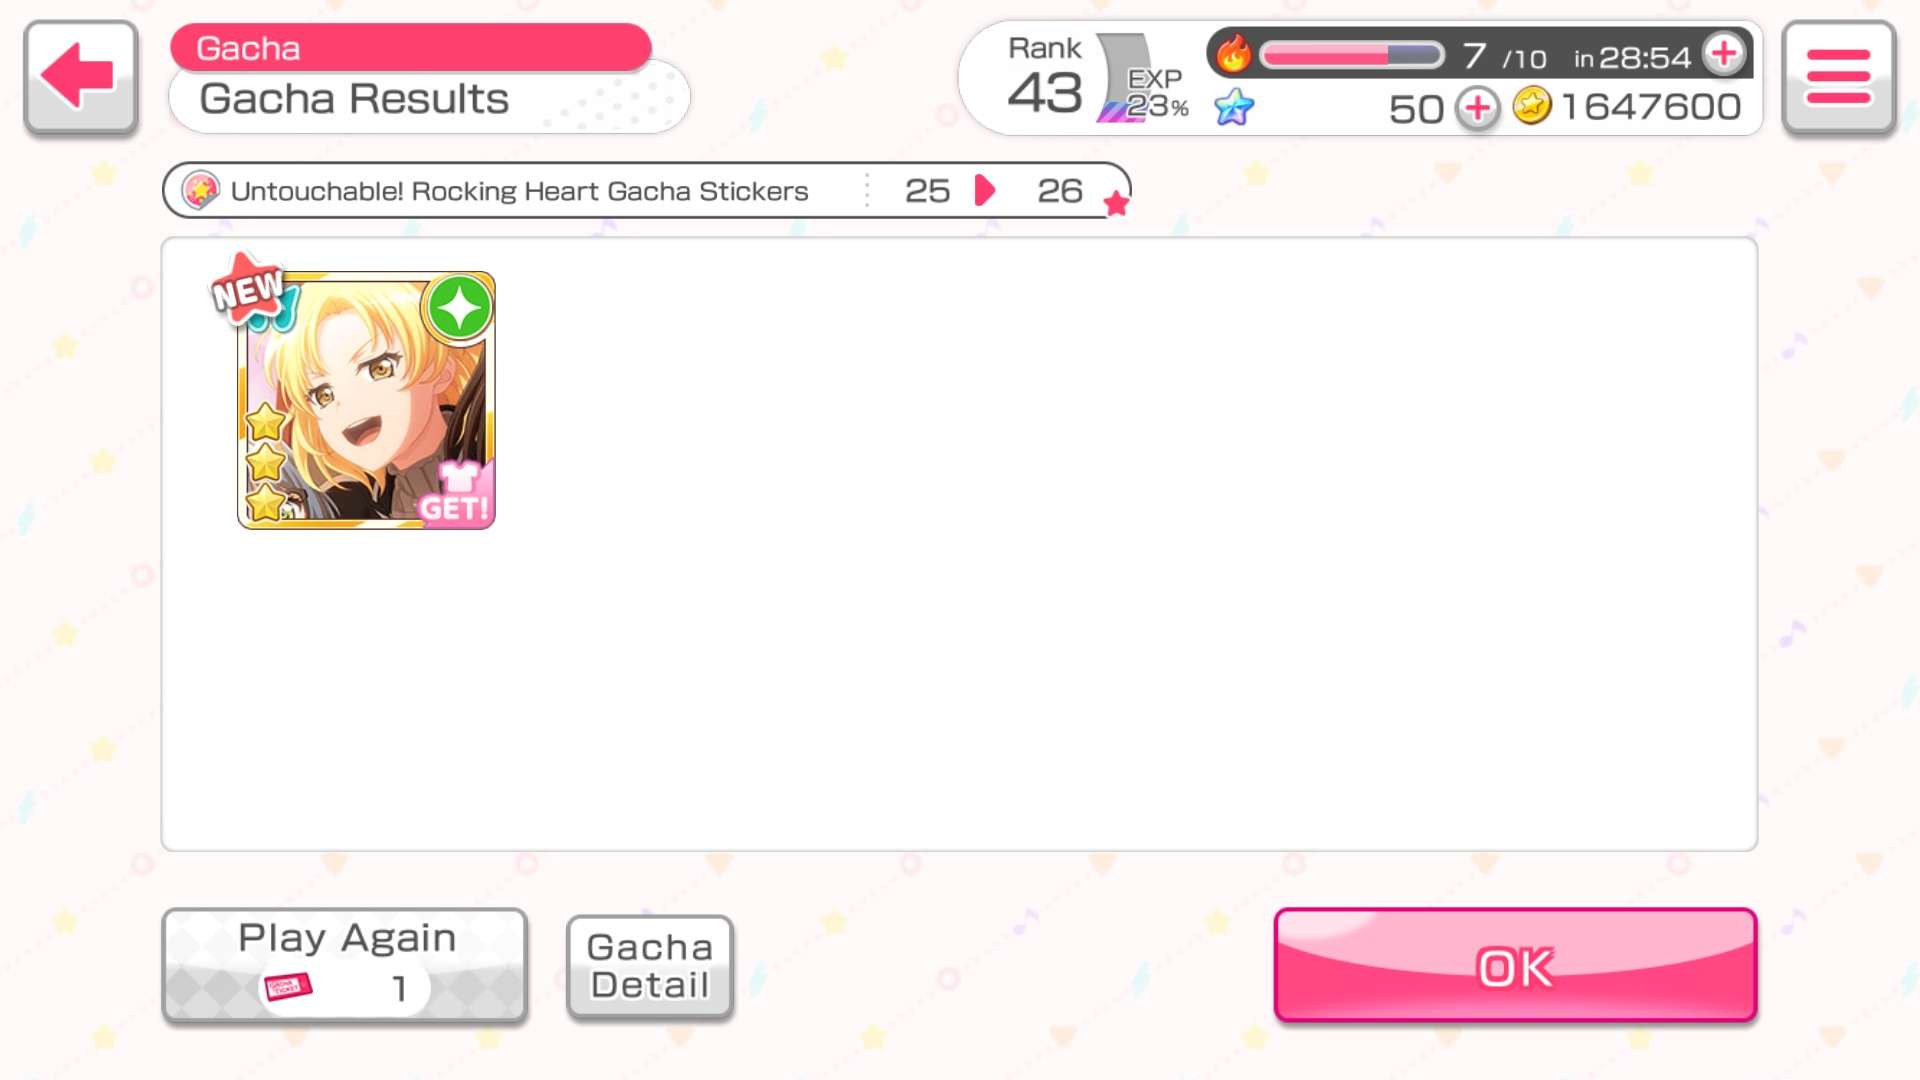Tap the gold coin icon
Screen dimensions: 1920x1080
[x=1531, y=106]
